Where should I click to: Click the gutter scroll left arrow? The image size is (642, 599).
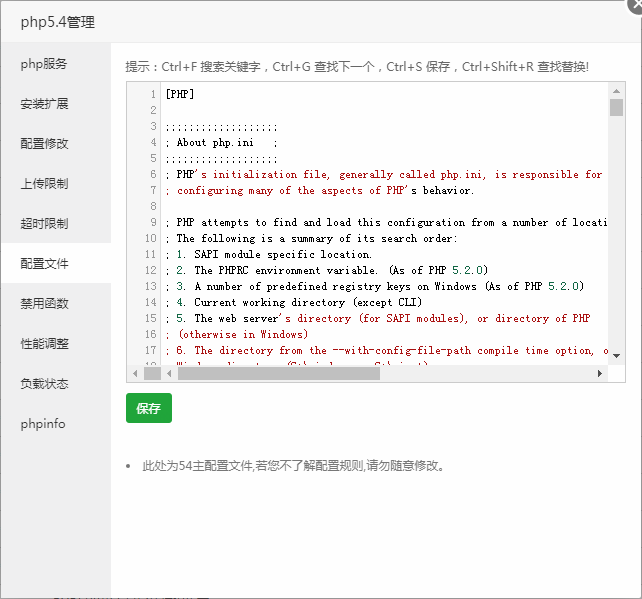[x=135, y=373]
